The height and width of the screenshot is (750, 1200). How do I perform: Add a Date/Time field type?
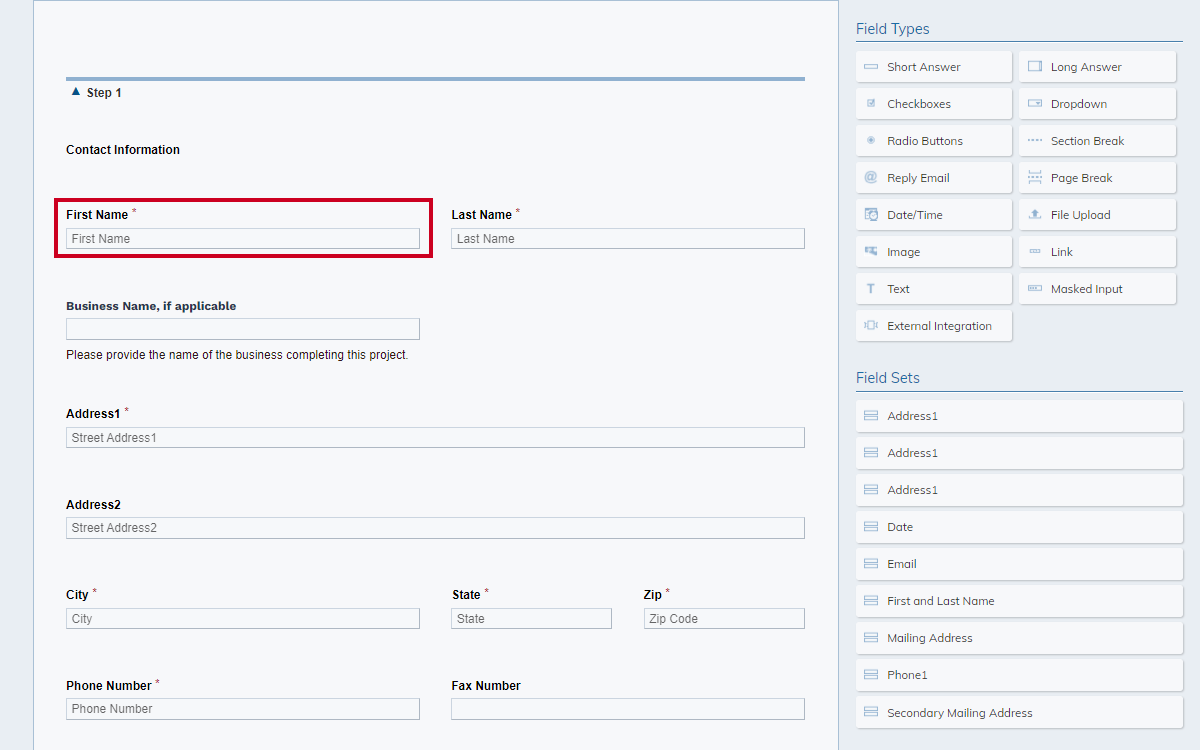point(934,215)
